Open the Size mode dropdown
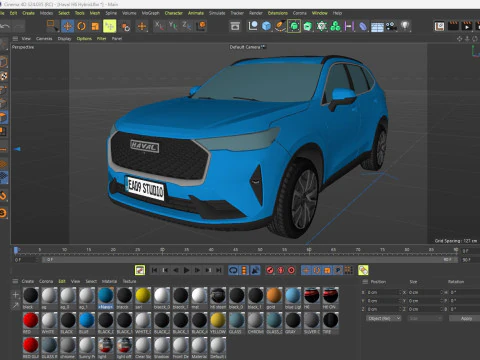 coord(425,318)
